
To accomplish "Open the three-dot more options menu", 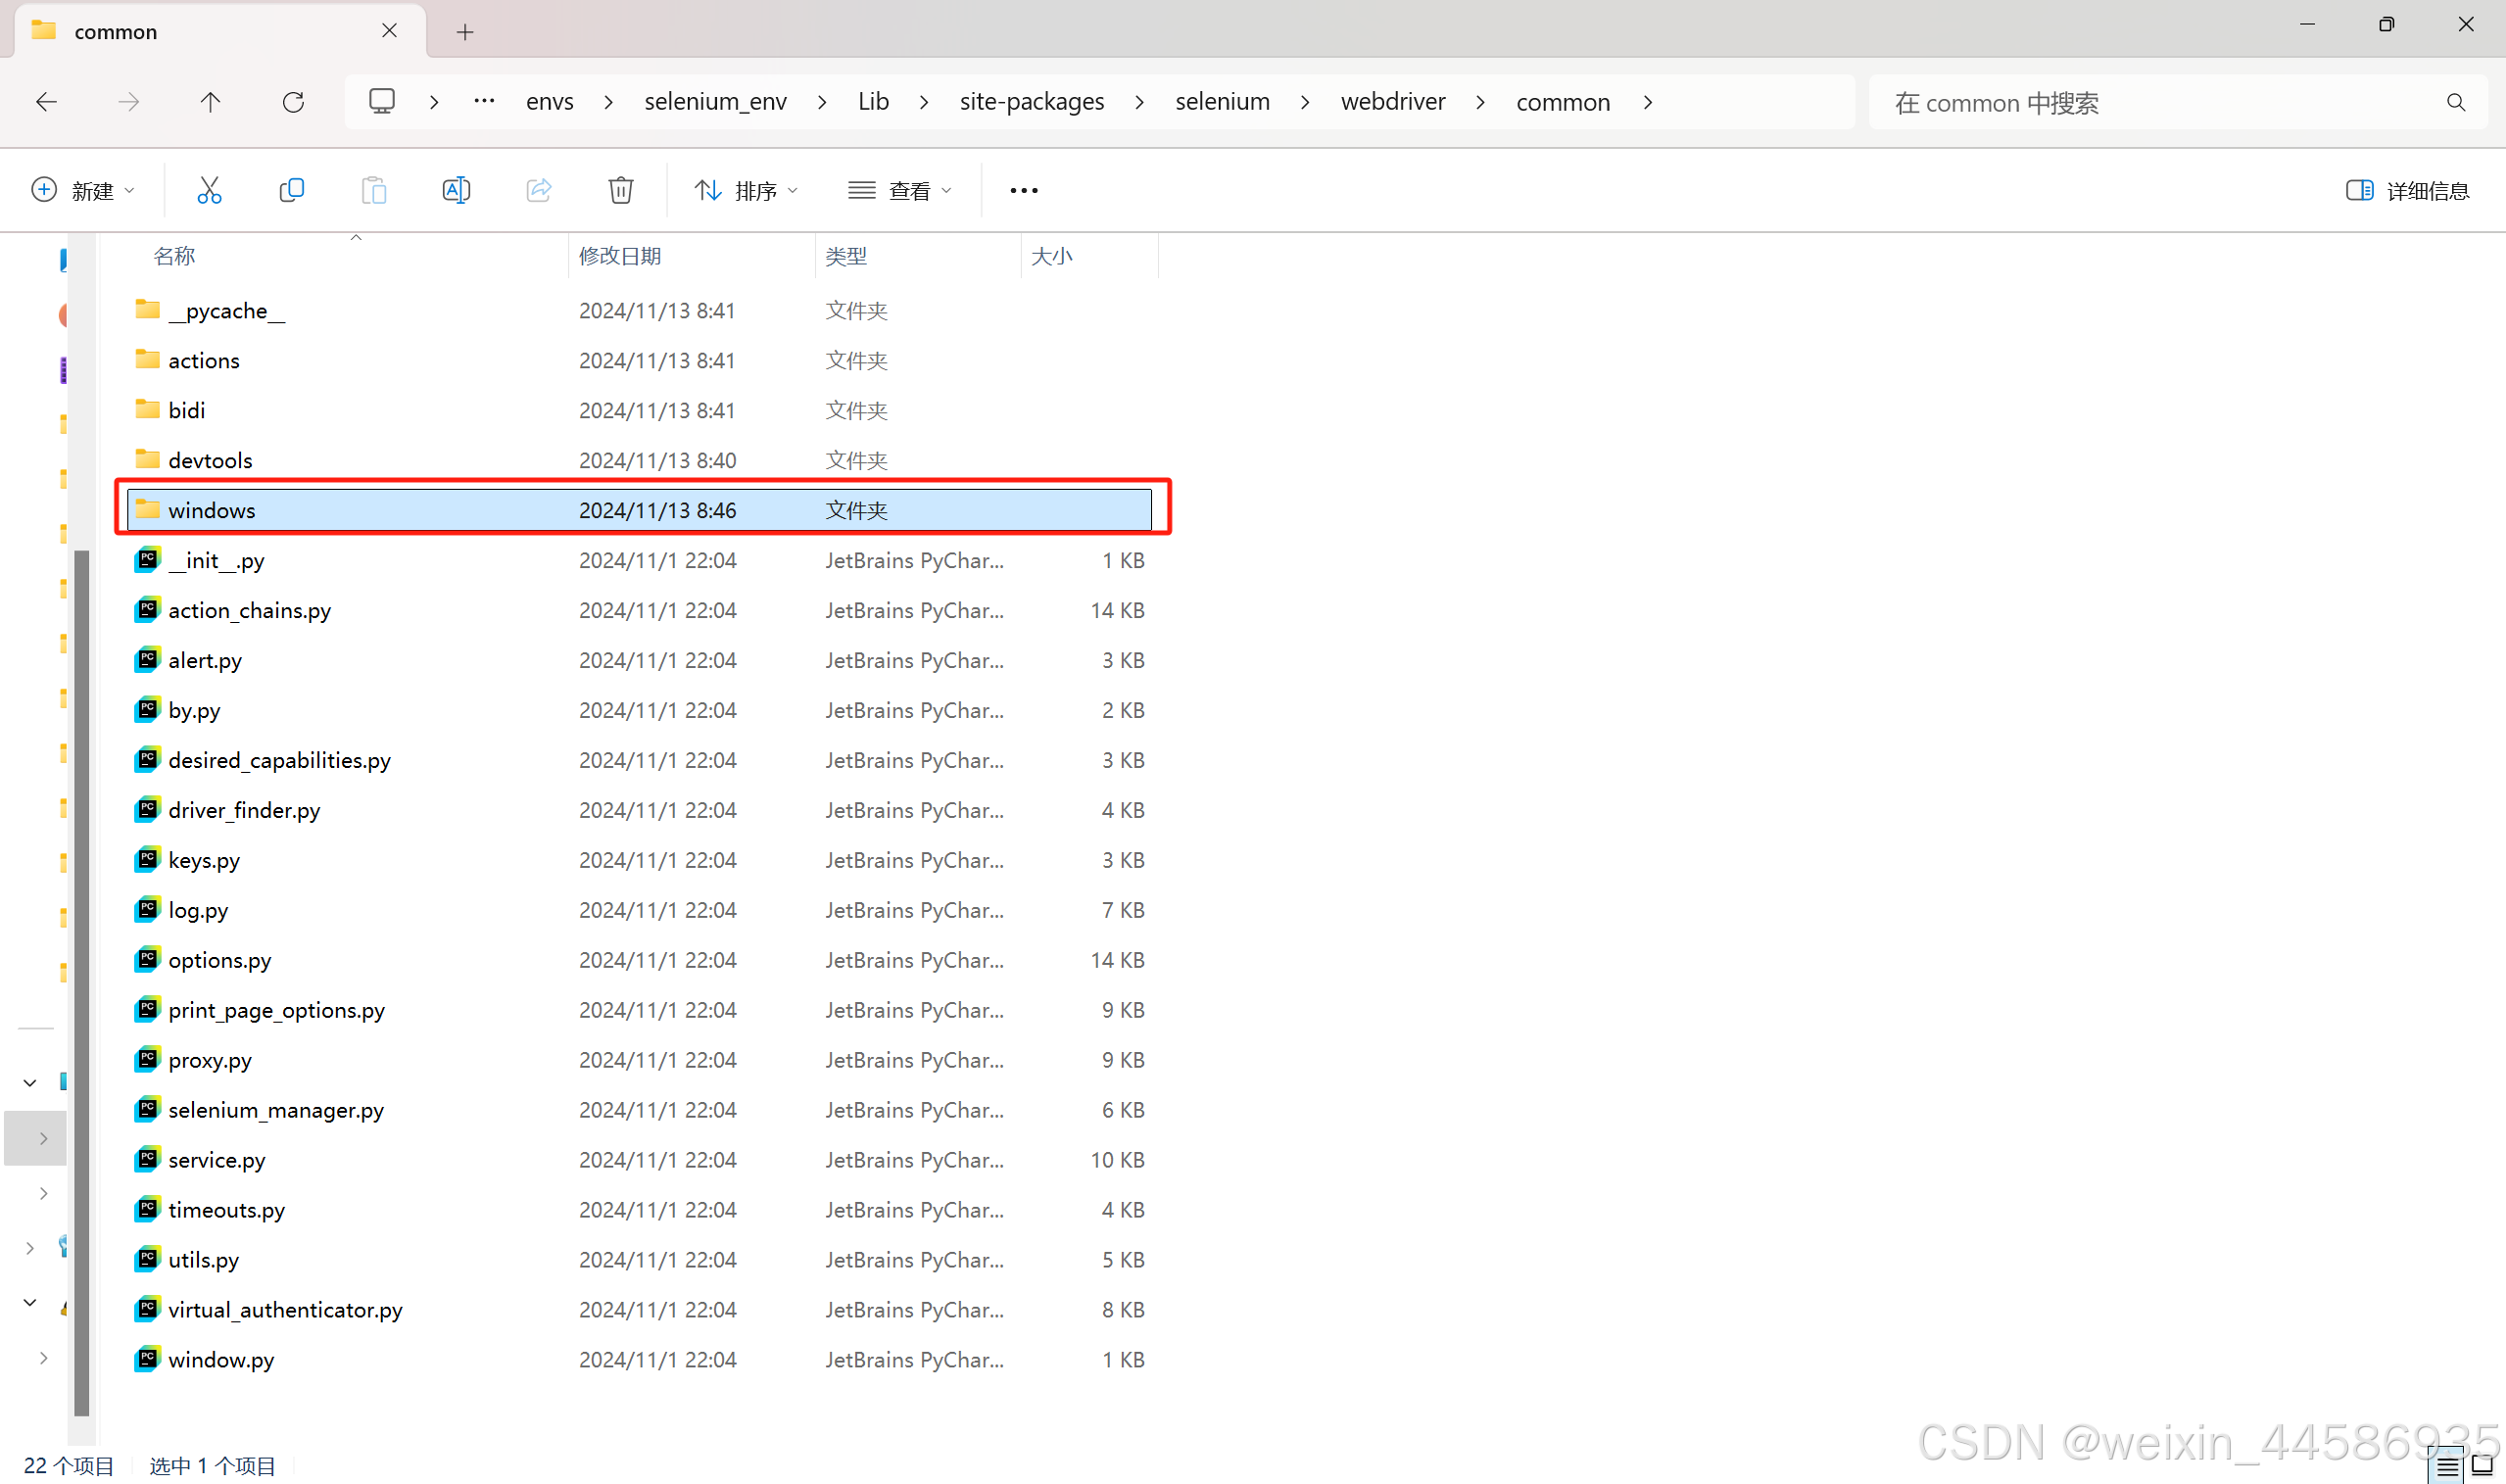I will [x=1023, y=190].
